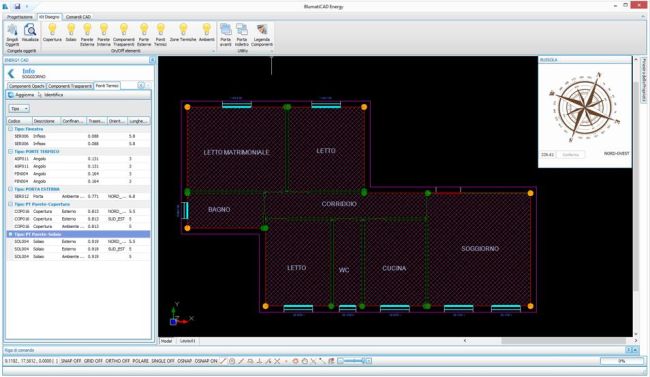
Task: Toggle SINGLE OFF in status bar
Action: 163,361
